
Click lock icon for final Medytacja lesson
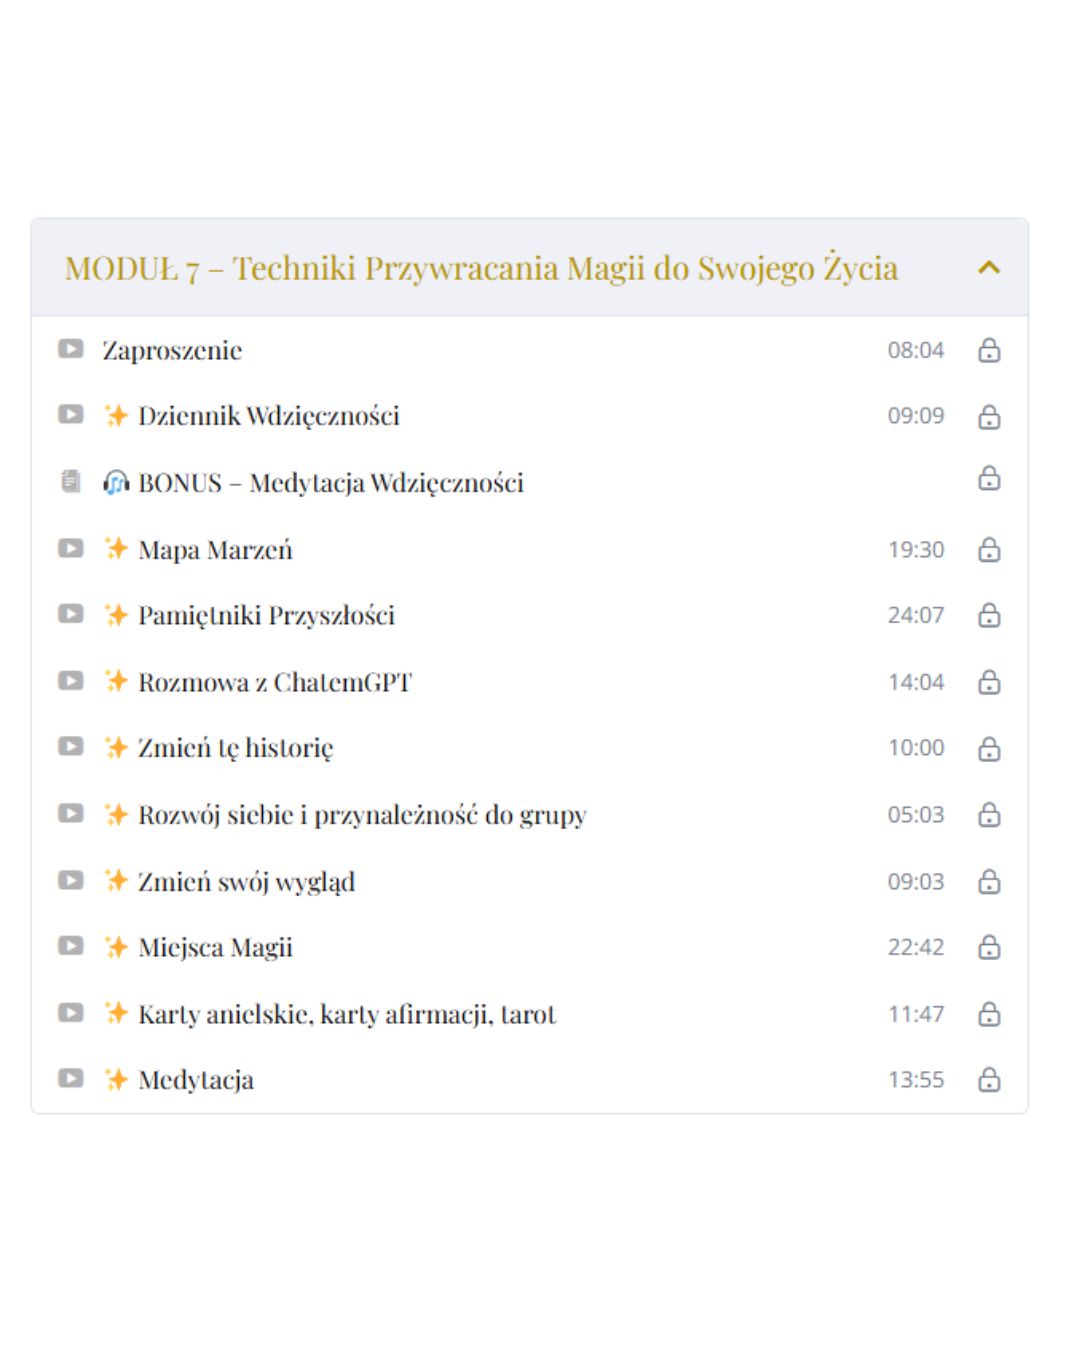(988, 1080)
